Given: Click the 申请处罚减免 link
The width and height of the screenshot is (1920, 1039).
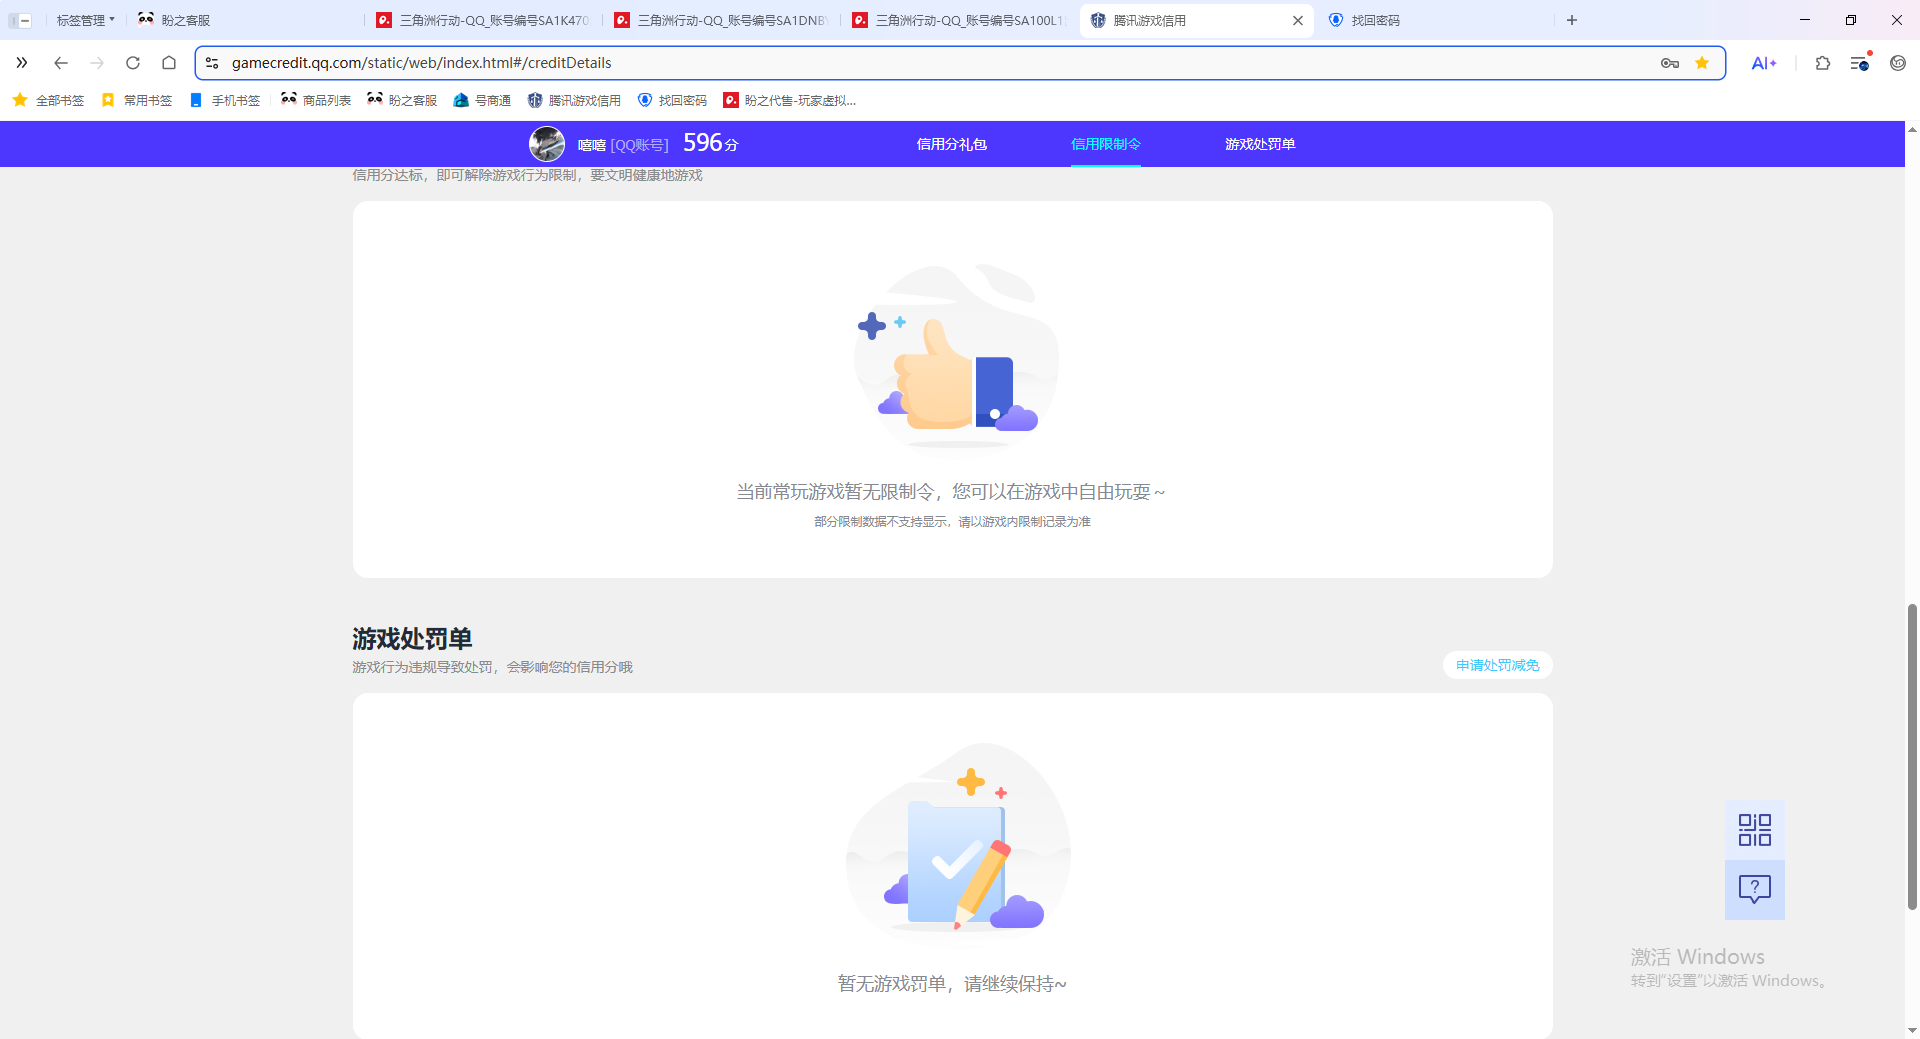Looking at the screenshot, I should (1496, 665).
